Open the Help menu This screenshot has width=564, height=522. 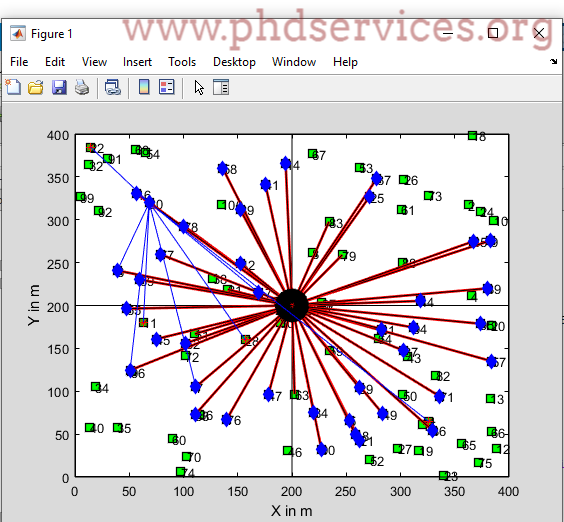[x=345, y=62]
